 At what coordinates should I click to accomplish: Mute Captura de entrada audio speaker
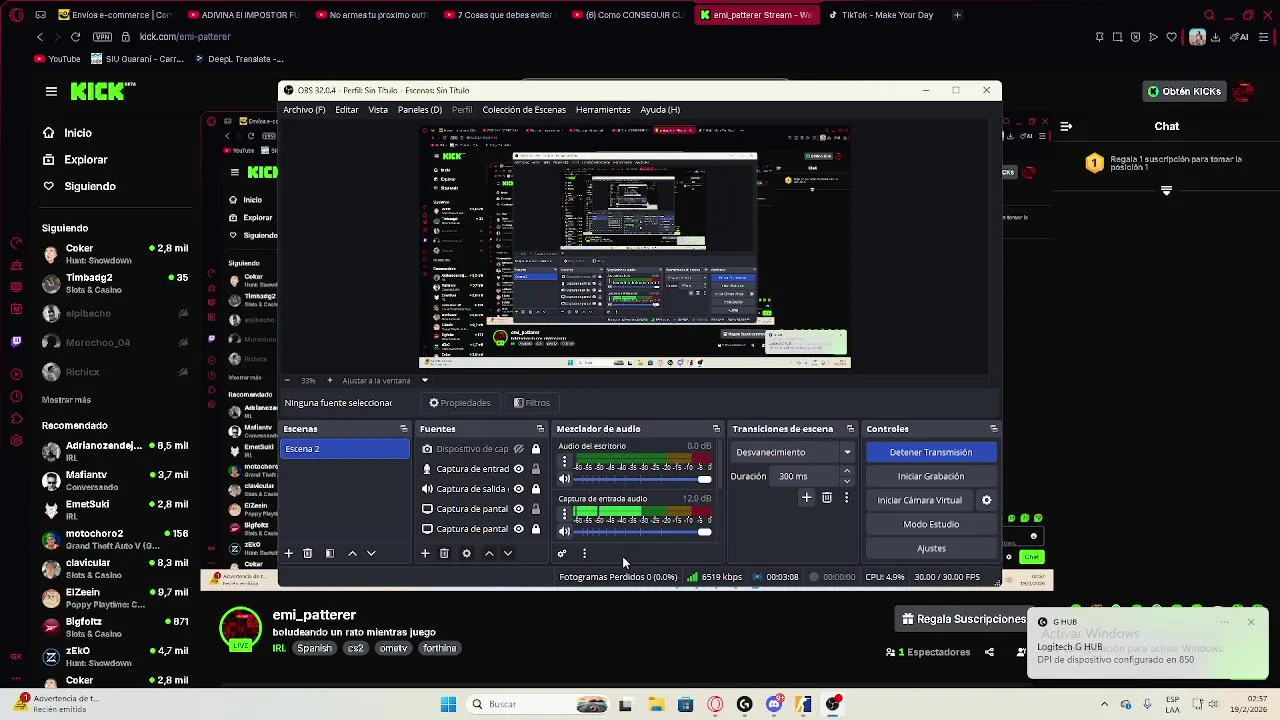click(564, 531)
